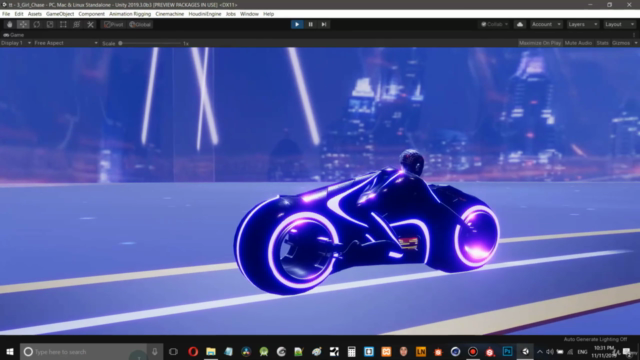
Task: Open cloud services icon
Action: pyautogui.click(x=520, y=24)
